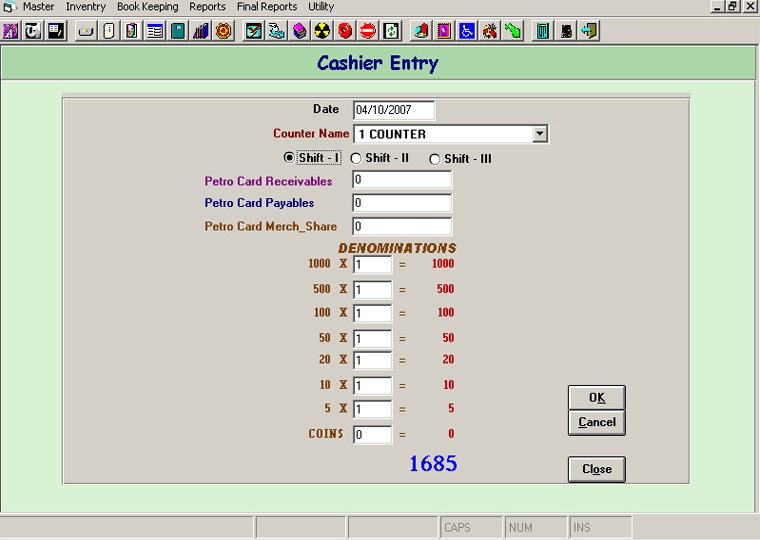Click the exit door toolbar icon

point(589,31)
